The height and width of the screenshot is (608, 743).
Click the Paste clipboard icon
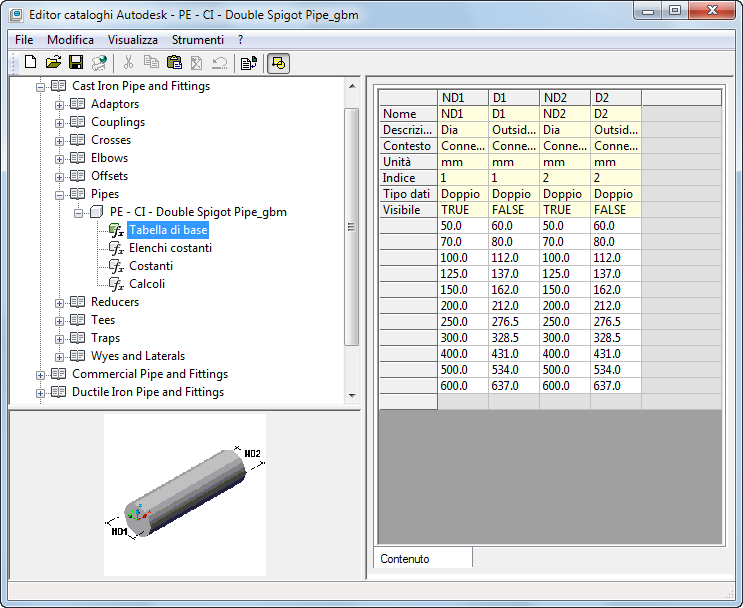pos(174,63)
